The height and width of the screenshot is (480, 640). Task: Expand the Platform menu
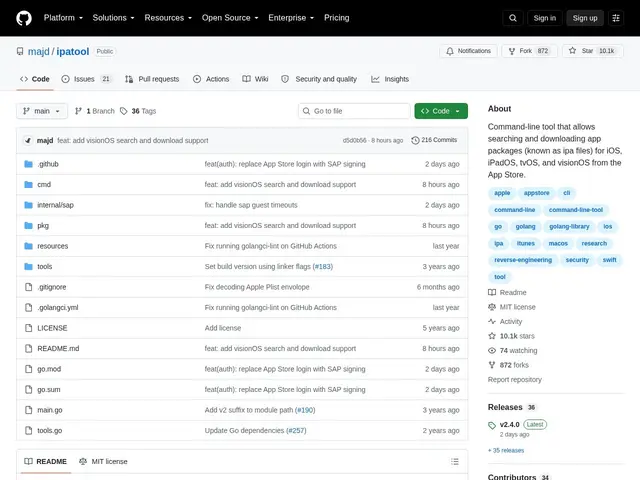63,18
